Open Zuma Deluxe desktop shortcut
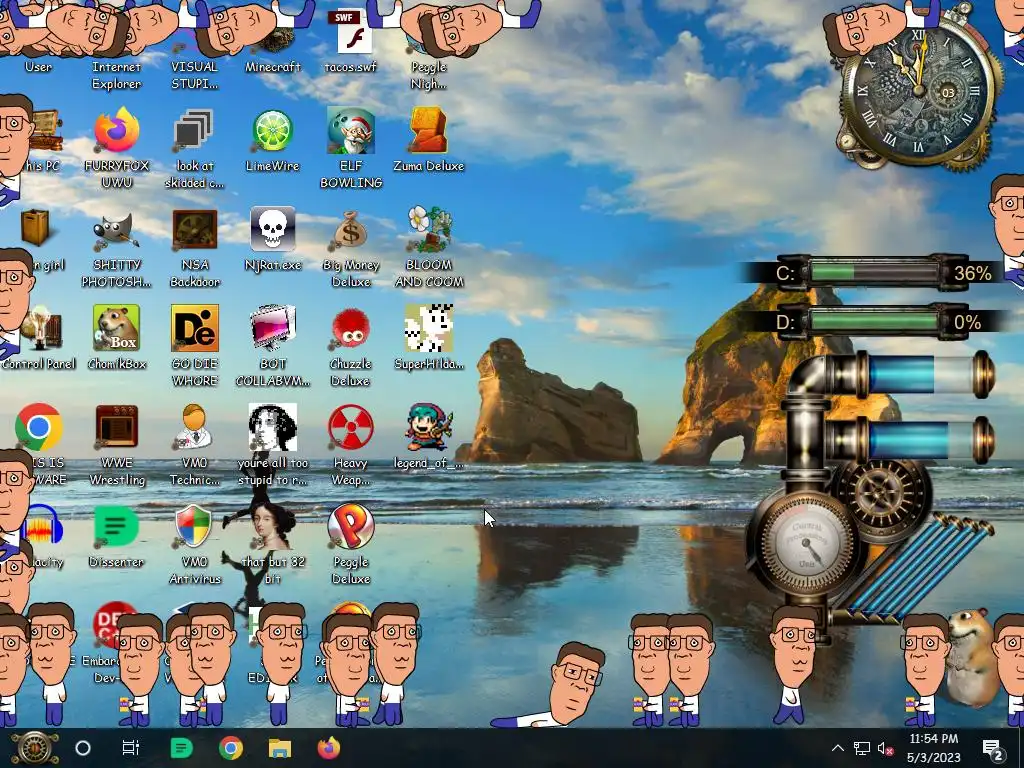This screenshot has width=1024, height=768. pyautogui.click(x=428, y=131)
